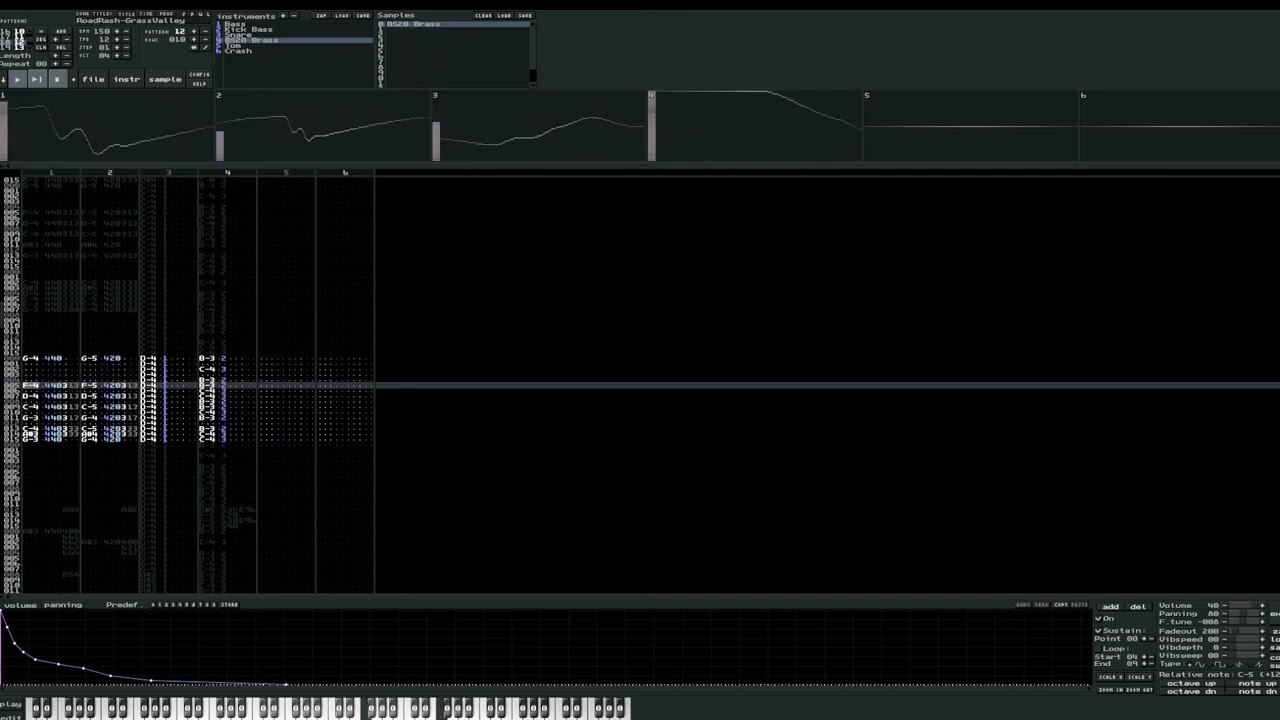Open the file menu button

pyautogui.click(x=93, y=79)
